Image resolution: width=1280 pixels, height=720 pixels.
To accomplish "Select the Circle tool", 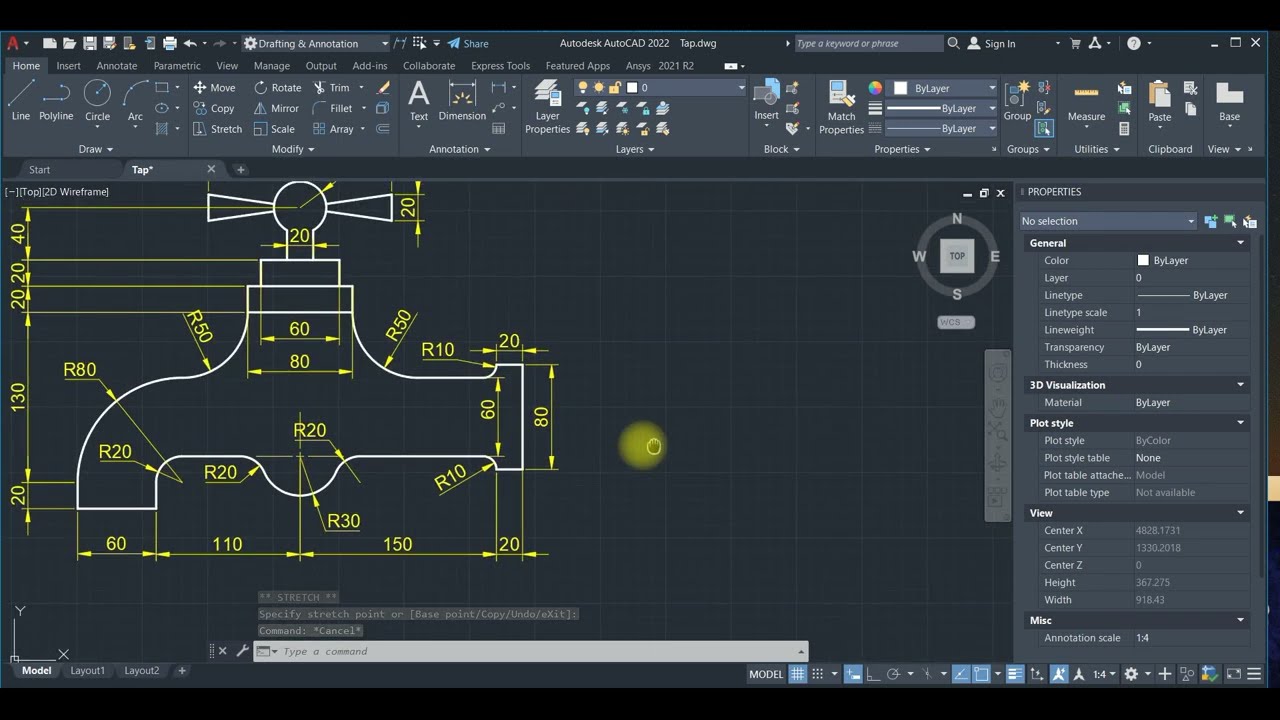I will 97,101.
